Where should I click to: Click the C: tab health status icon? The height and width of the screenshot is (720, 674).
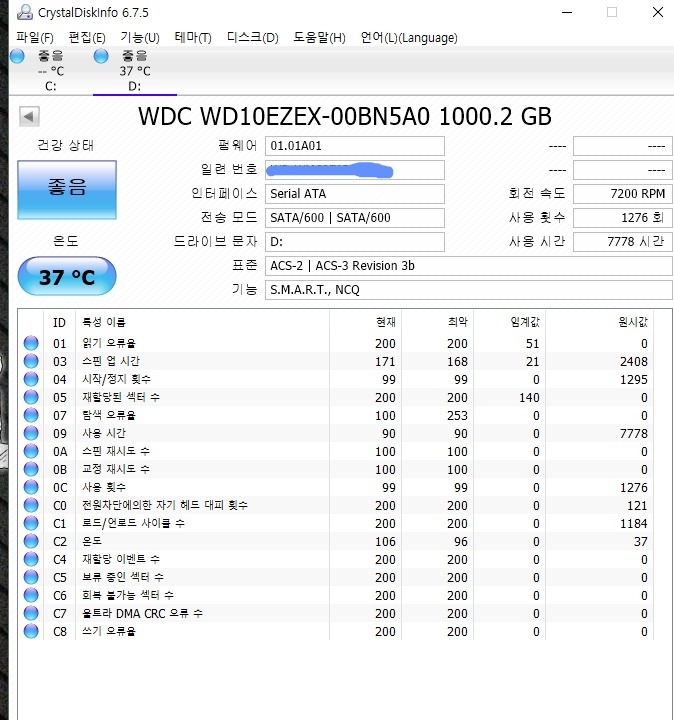(17, 56)
